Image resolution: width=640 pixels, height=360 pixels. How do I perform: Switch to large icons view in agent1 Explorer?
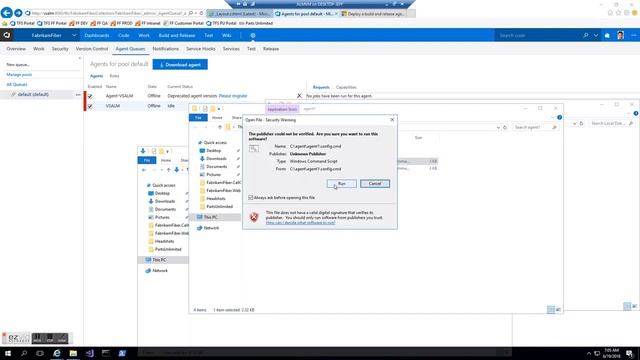(x=558, y=310)
